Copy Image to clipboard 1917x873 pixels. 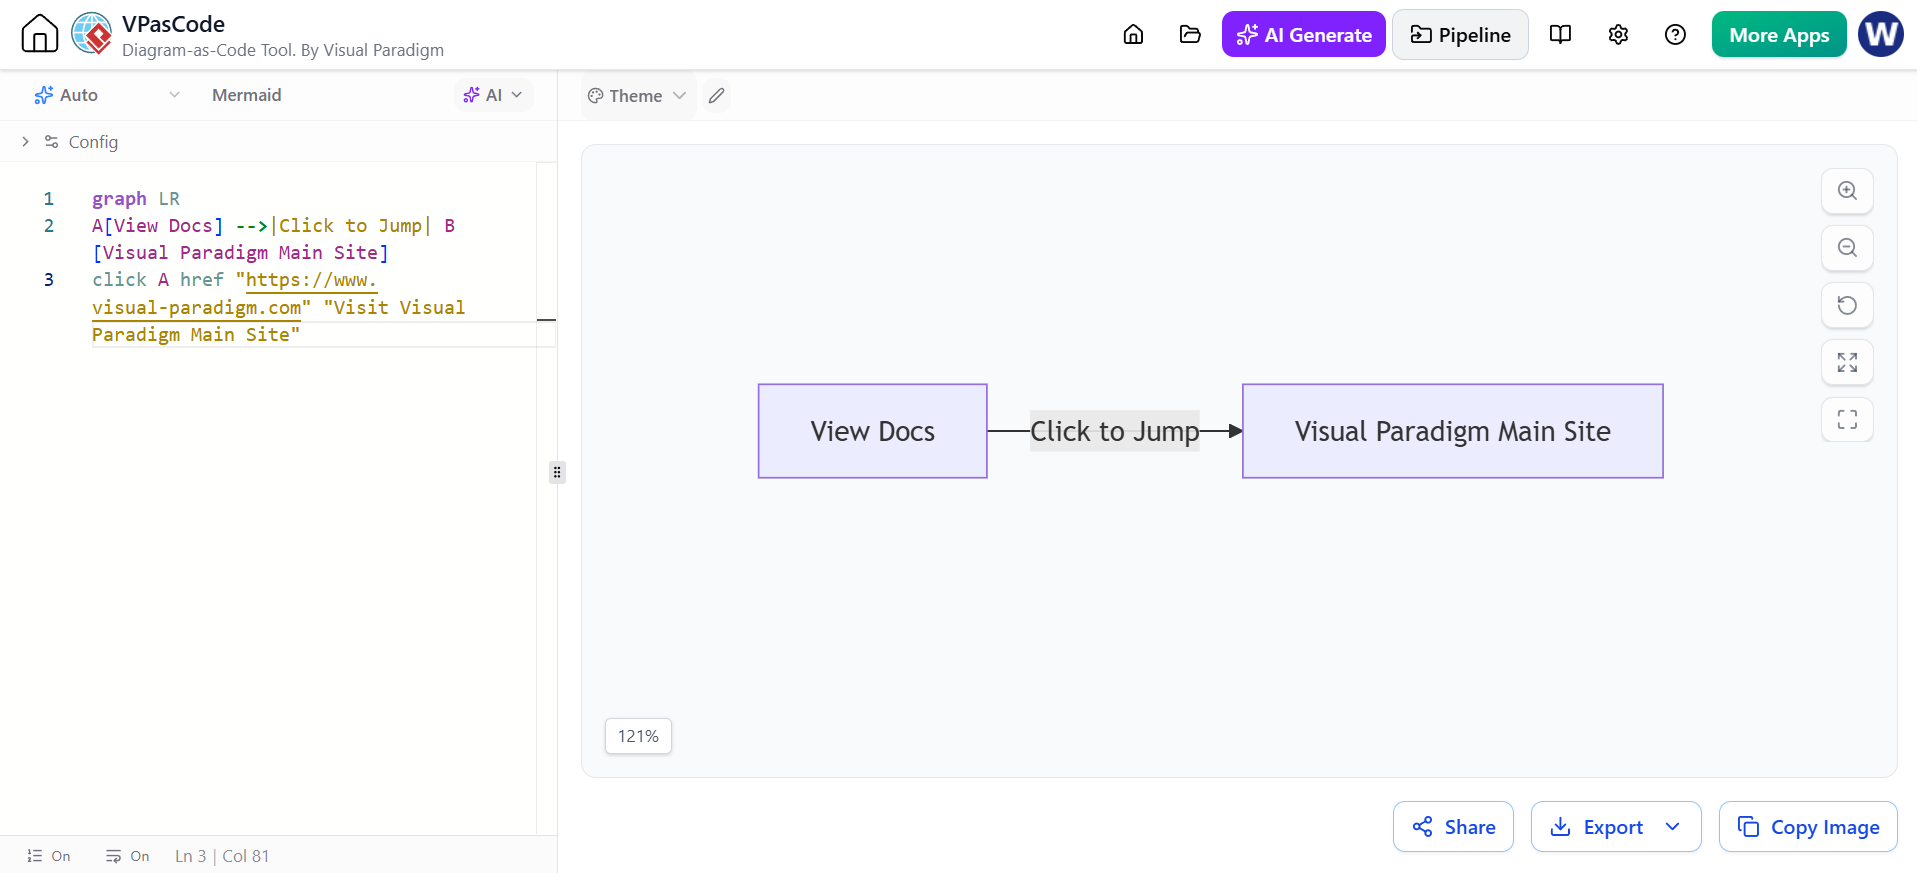pyautogui.click(x=1808, y=827)
